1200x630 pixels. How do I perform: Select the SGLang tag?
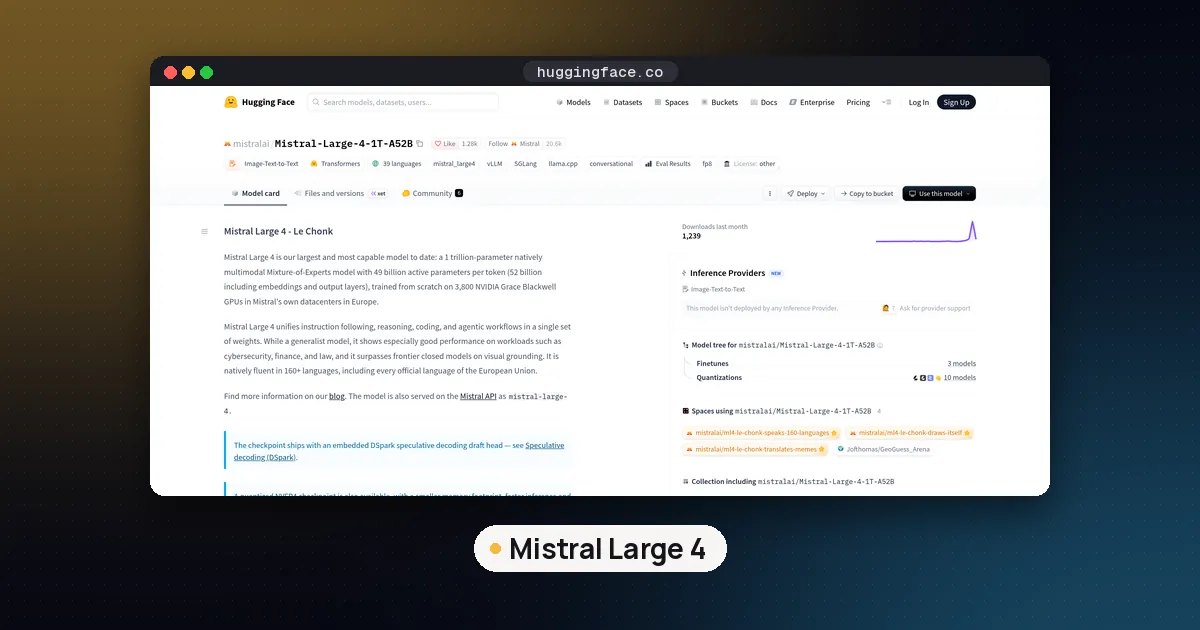[525, 163]
